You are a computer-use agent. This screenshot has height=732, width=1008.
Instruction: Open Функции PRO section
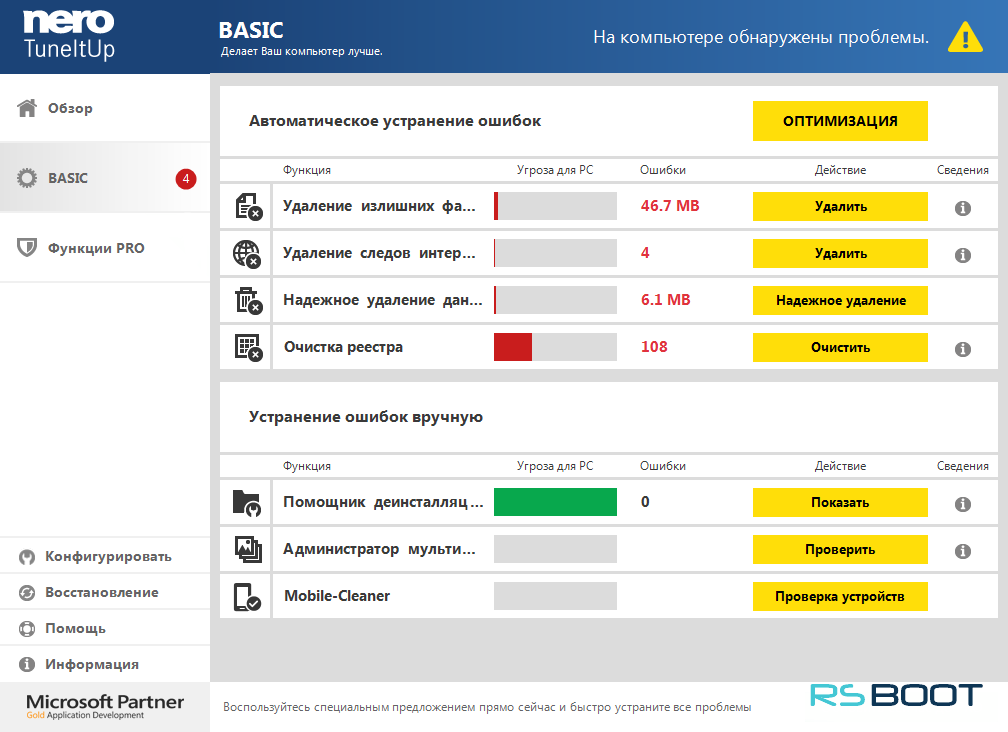(x=105, y=247)
